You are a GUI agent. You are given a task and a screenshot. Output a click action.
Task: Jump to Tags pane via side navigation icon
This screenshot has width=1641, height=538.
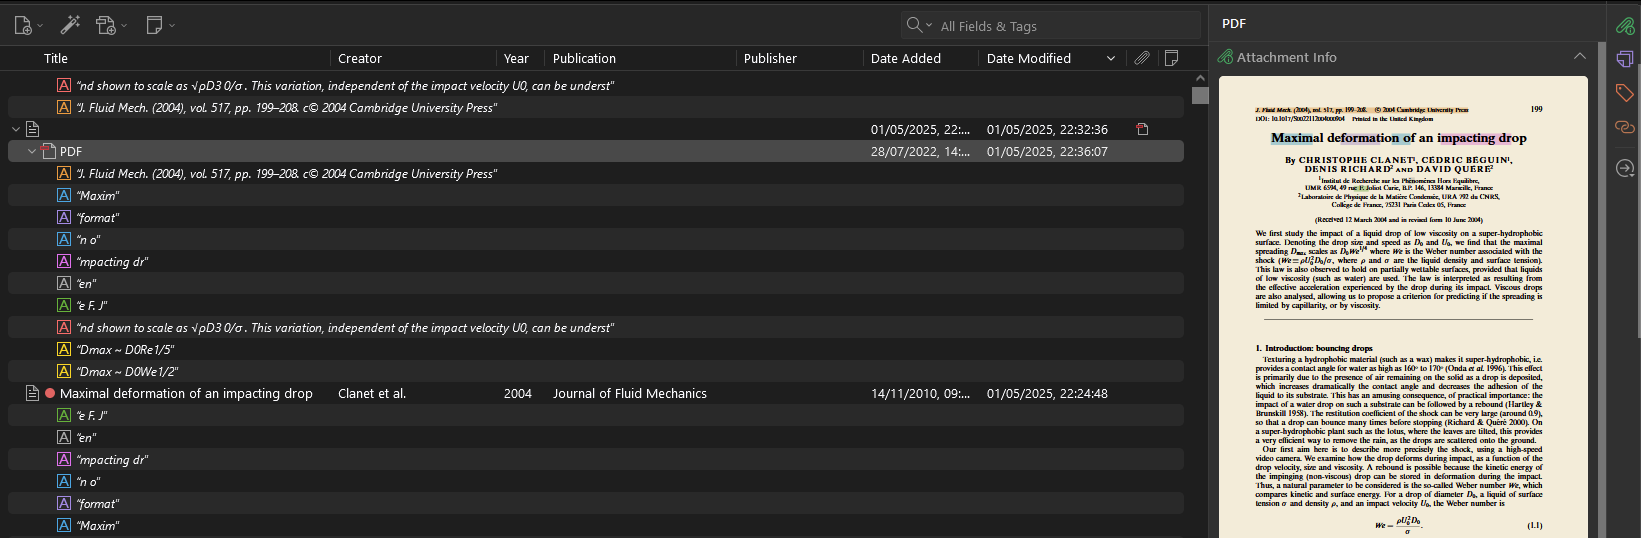coord(1624,93)
